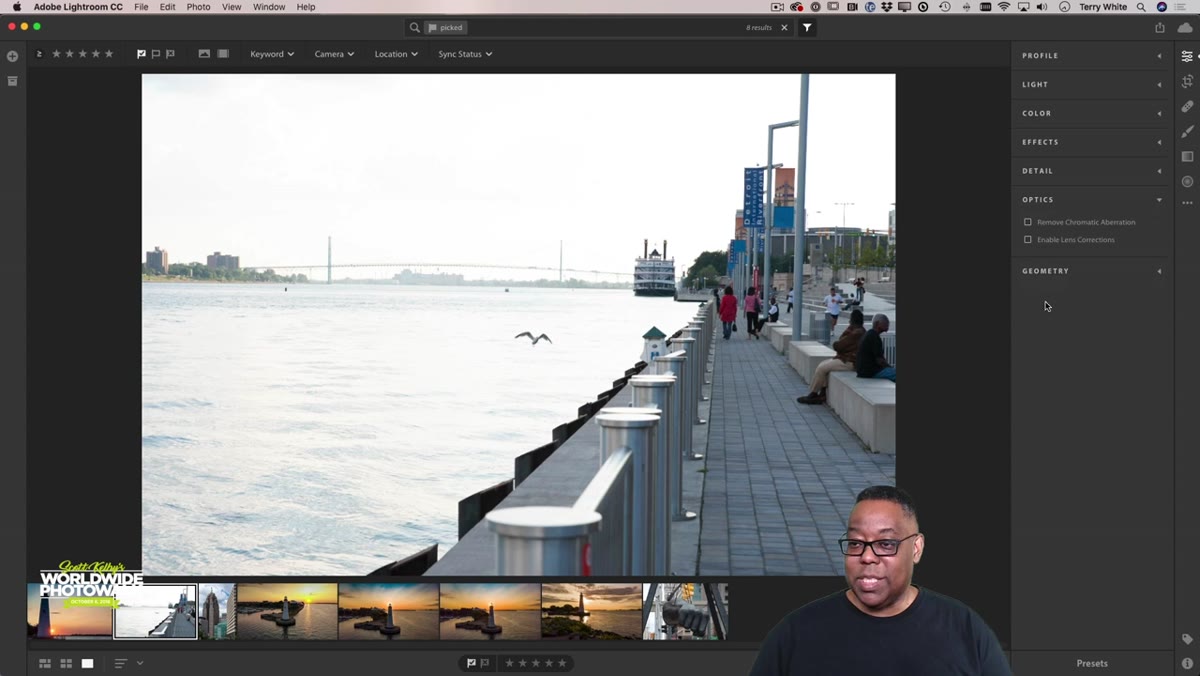Open the Edit menu

pyautogui.click(x=168, y=7)
